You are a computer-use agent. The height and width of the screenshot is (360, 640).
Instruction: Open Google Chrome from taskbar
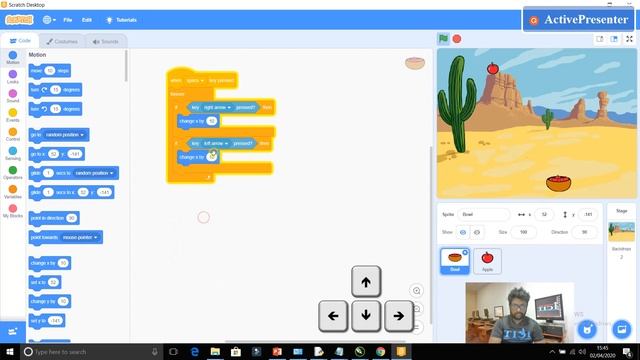click(380, 351)
